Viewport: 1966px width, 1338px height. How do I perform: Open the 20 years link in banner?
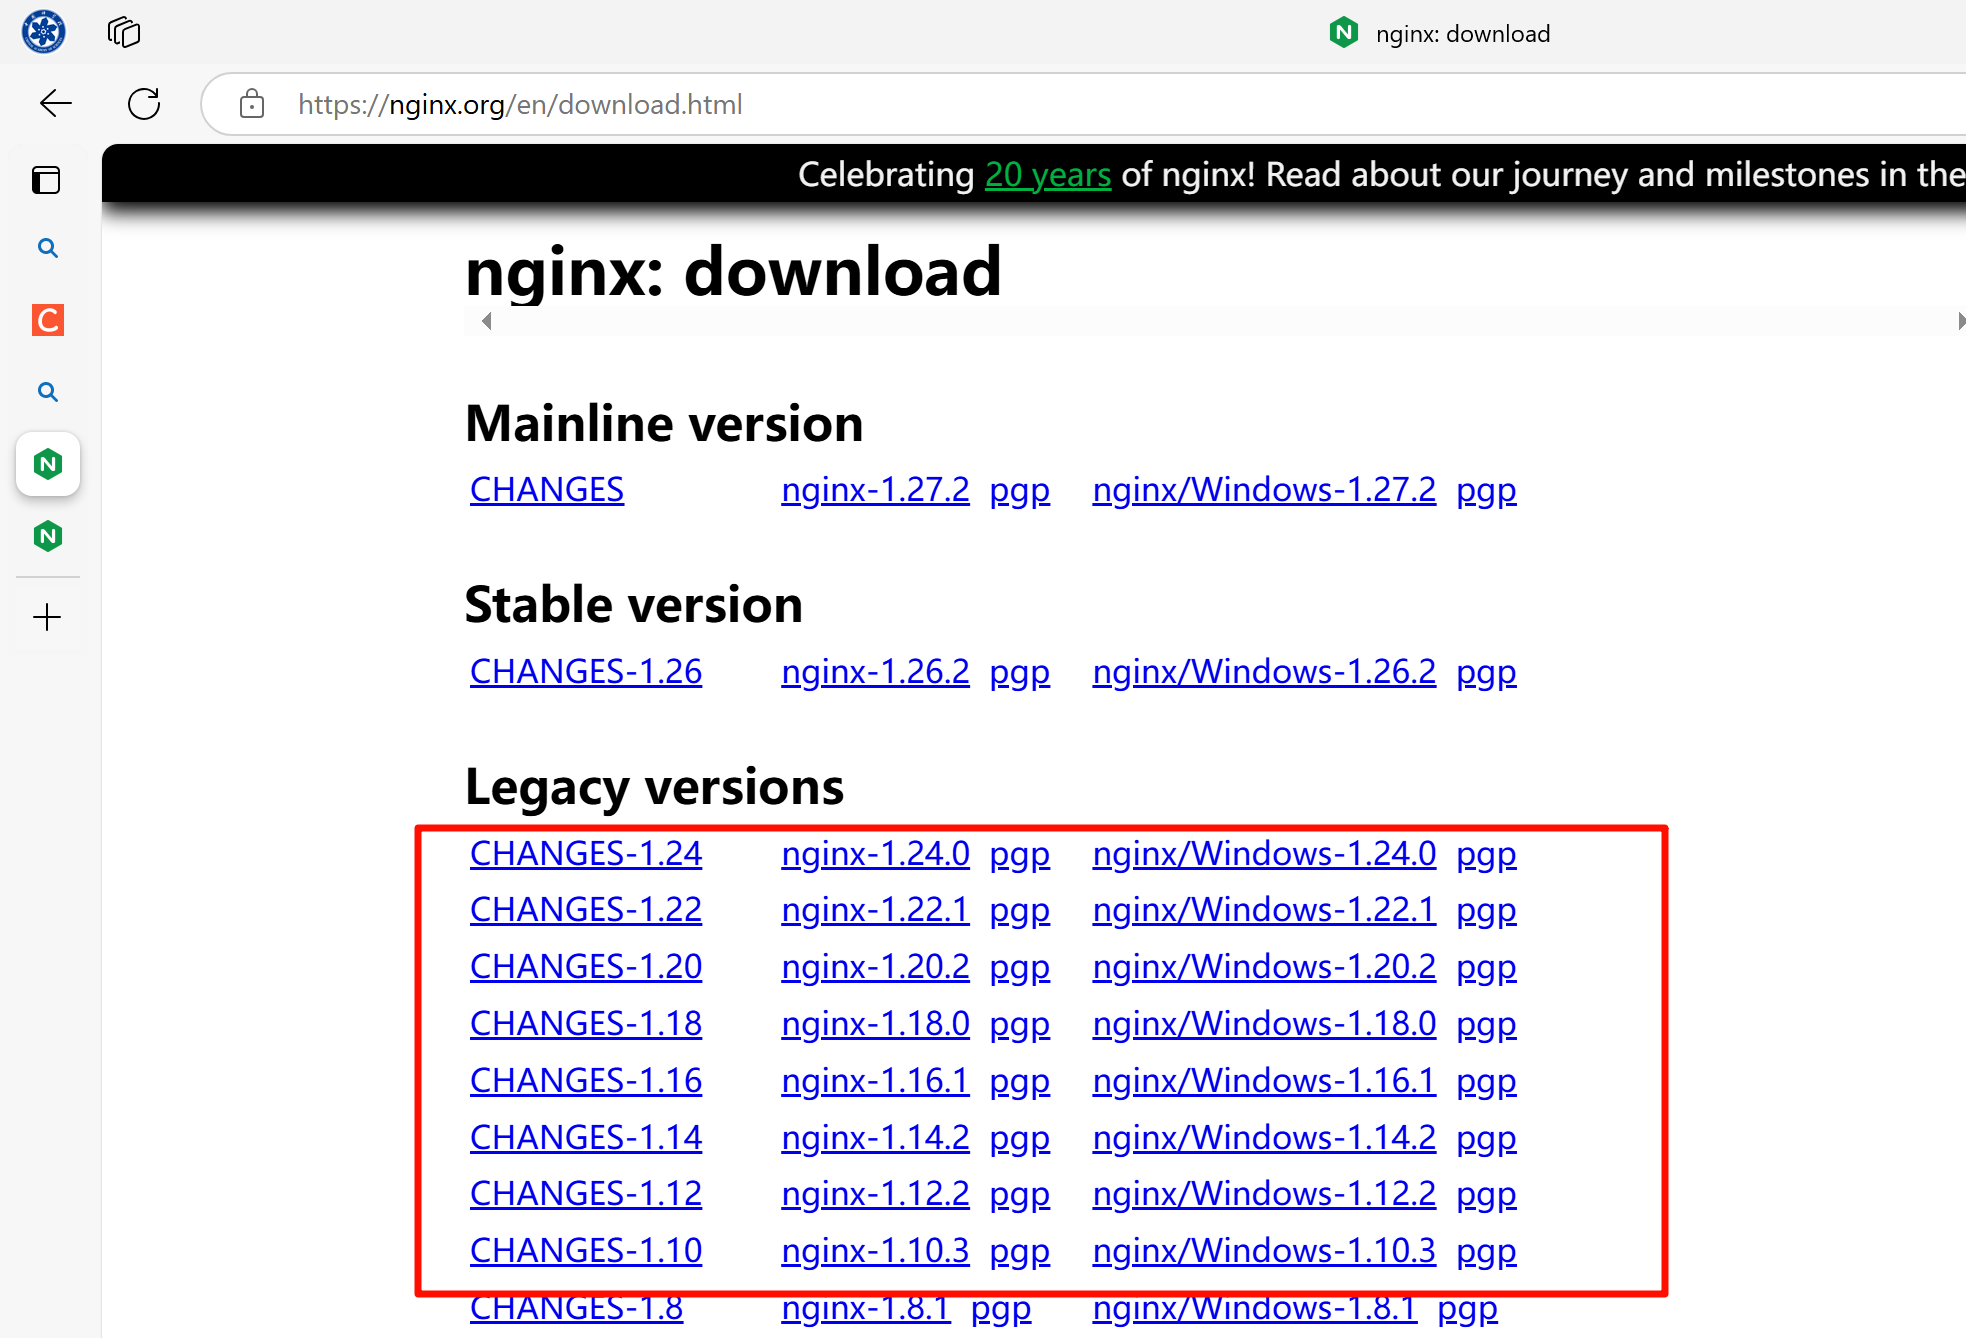click(x=1047, y=175)
